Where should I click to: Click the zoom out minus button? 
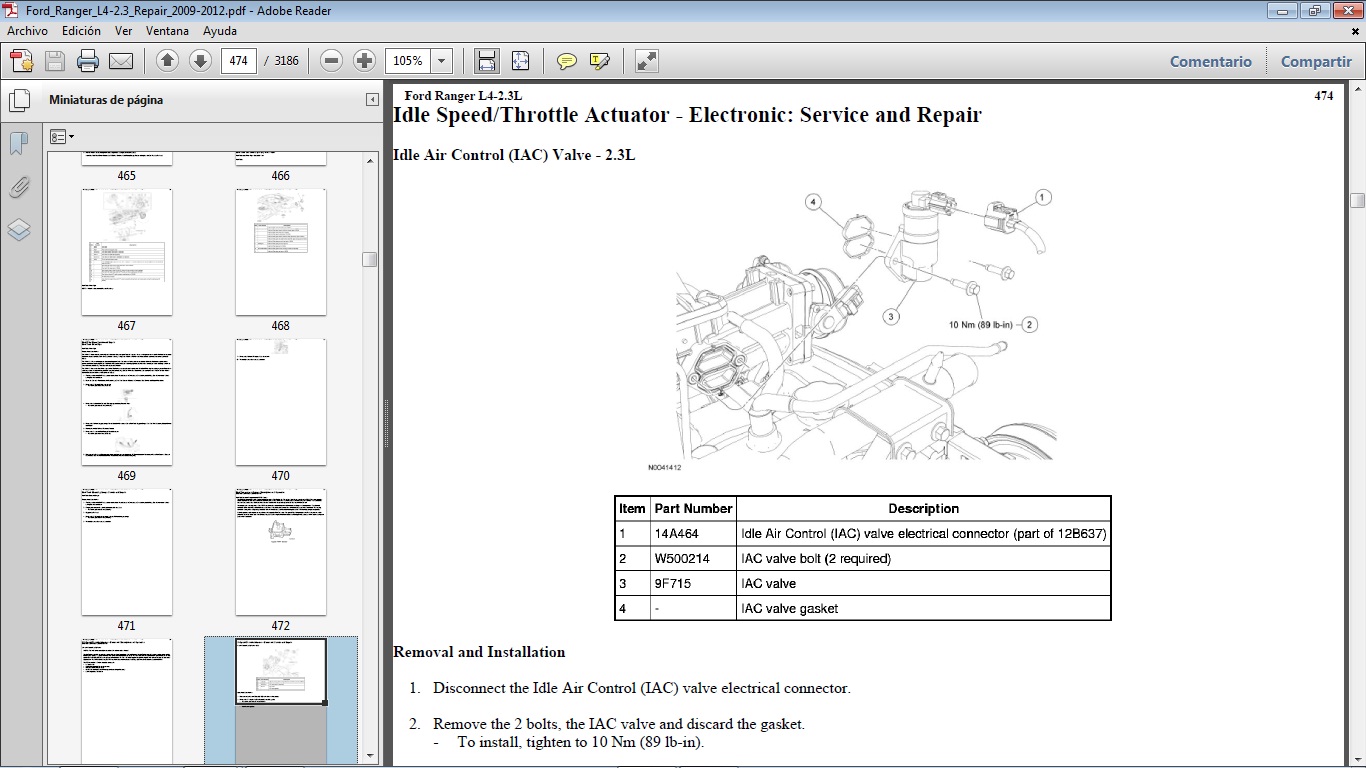click(332, 61)
